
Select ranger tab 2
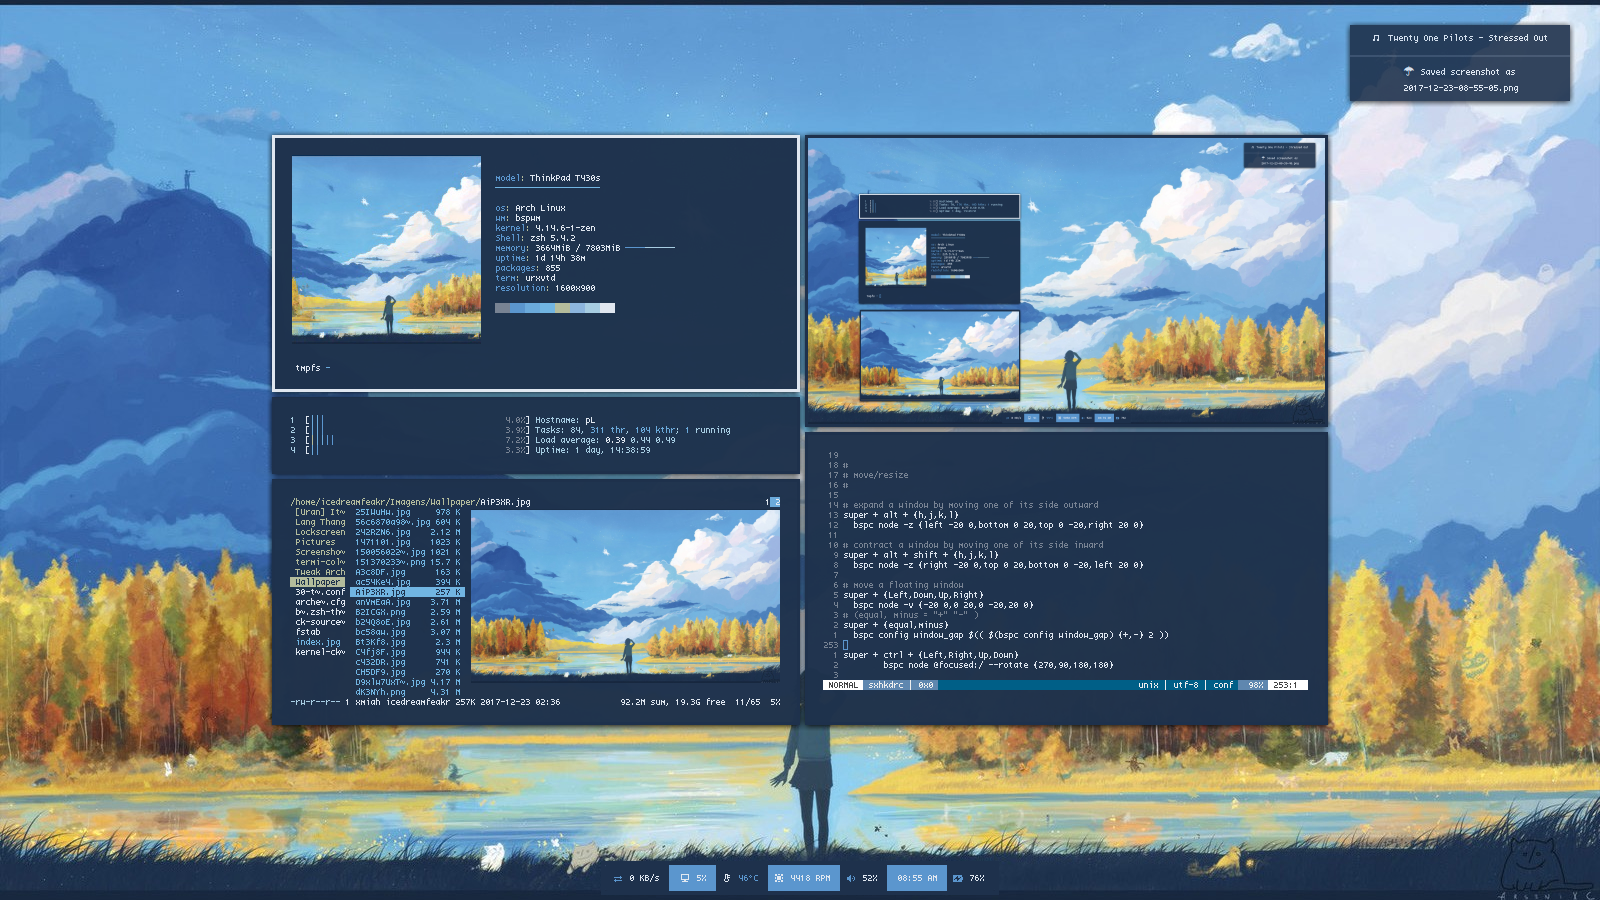(775, 502)
